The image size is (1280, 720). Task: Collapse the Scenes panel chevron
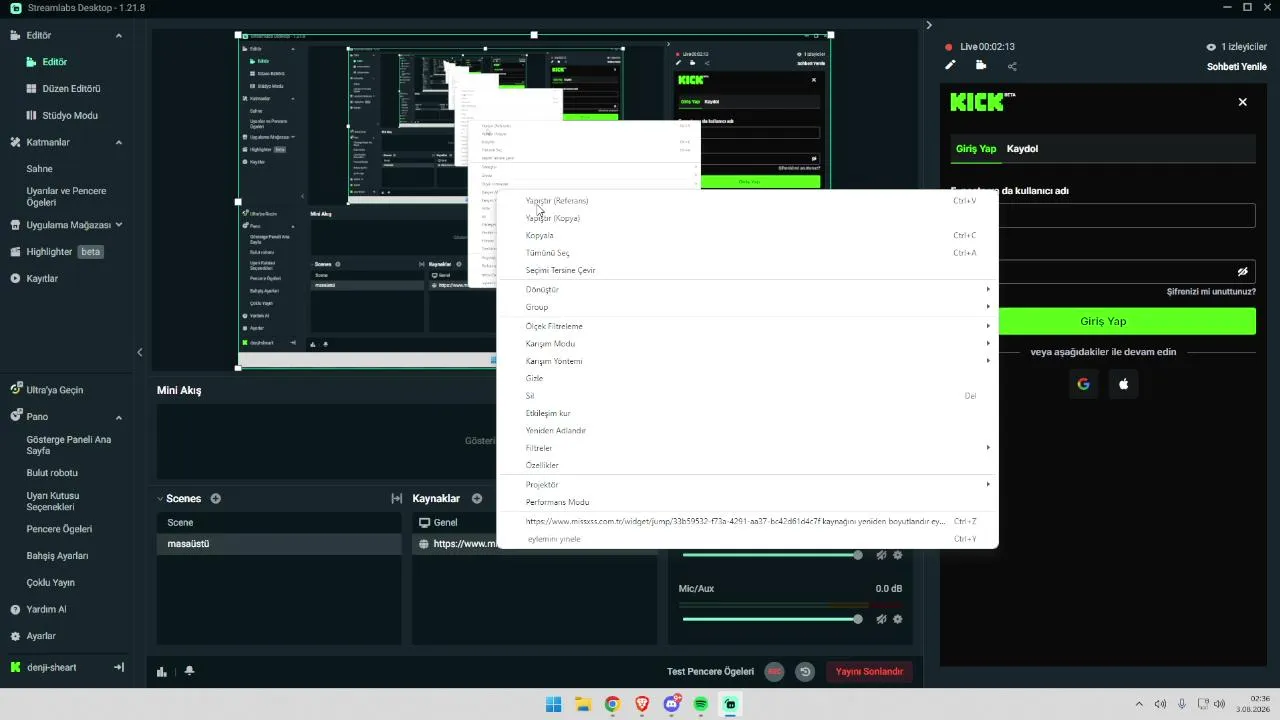160,498
